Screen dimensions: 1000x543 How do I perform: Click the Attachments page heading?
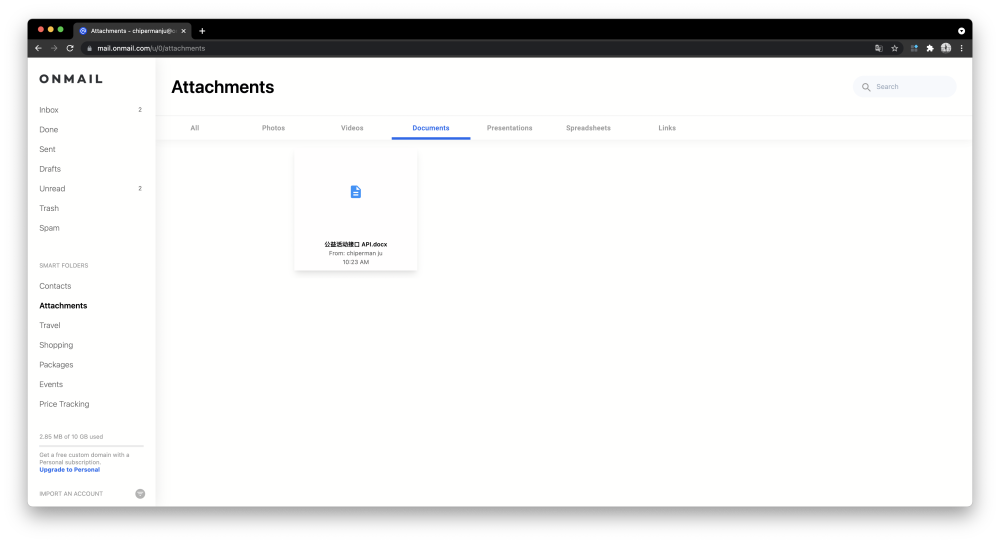(223, 87)
